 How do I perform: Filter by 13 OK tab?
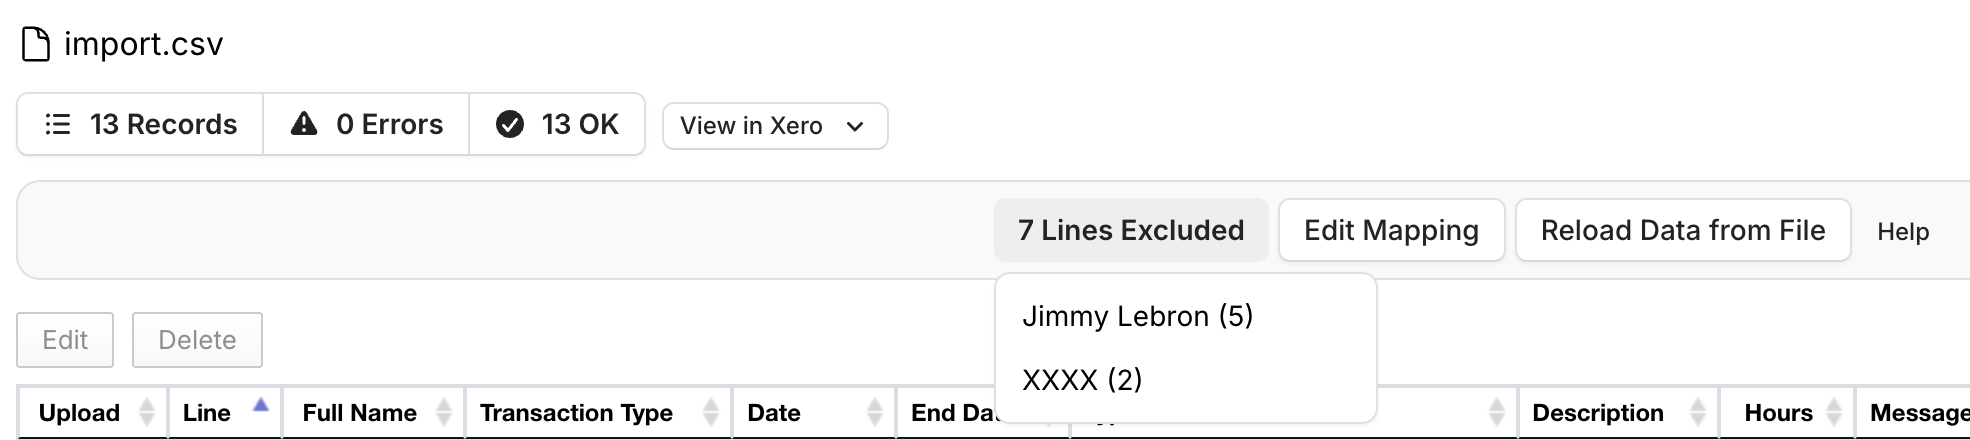tap(557, 124)
